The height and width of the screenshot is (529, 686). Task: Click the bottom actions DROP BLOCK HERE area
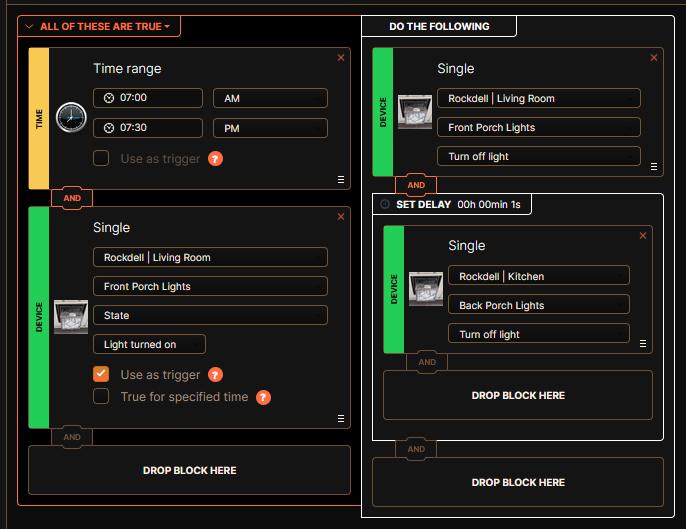pos(518,482)
